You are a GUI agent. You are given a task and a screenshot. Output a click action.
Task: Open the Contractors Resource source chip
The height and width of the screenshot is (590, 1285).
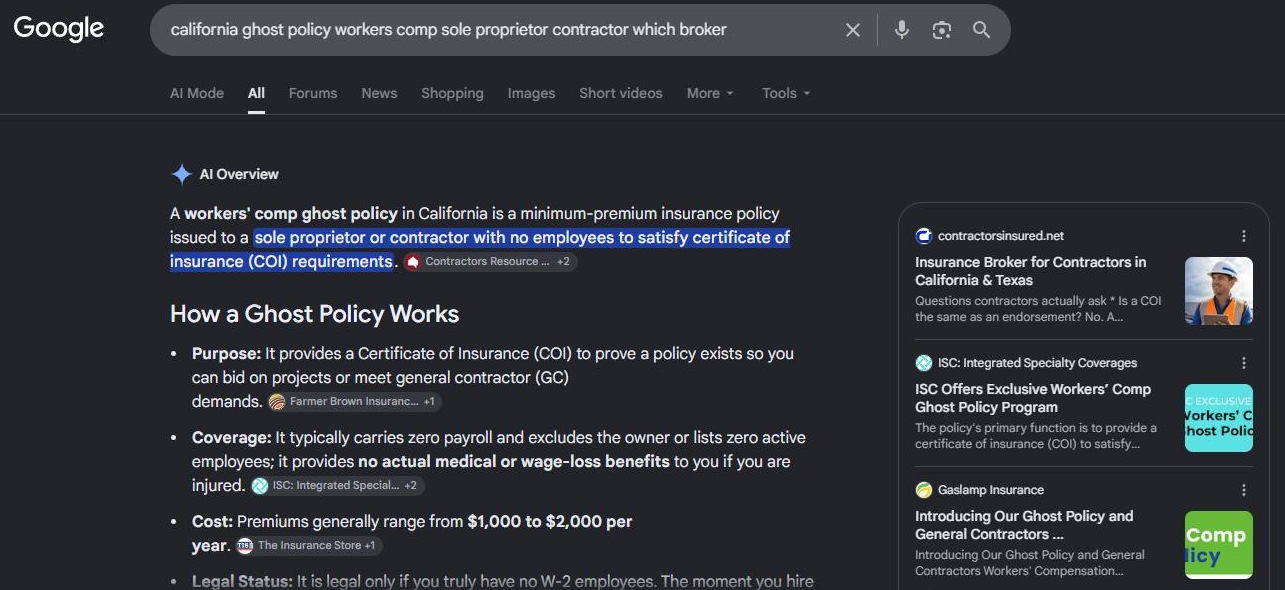(489, 262)
